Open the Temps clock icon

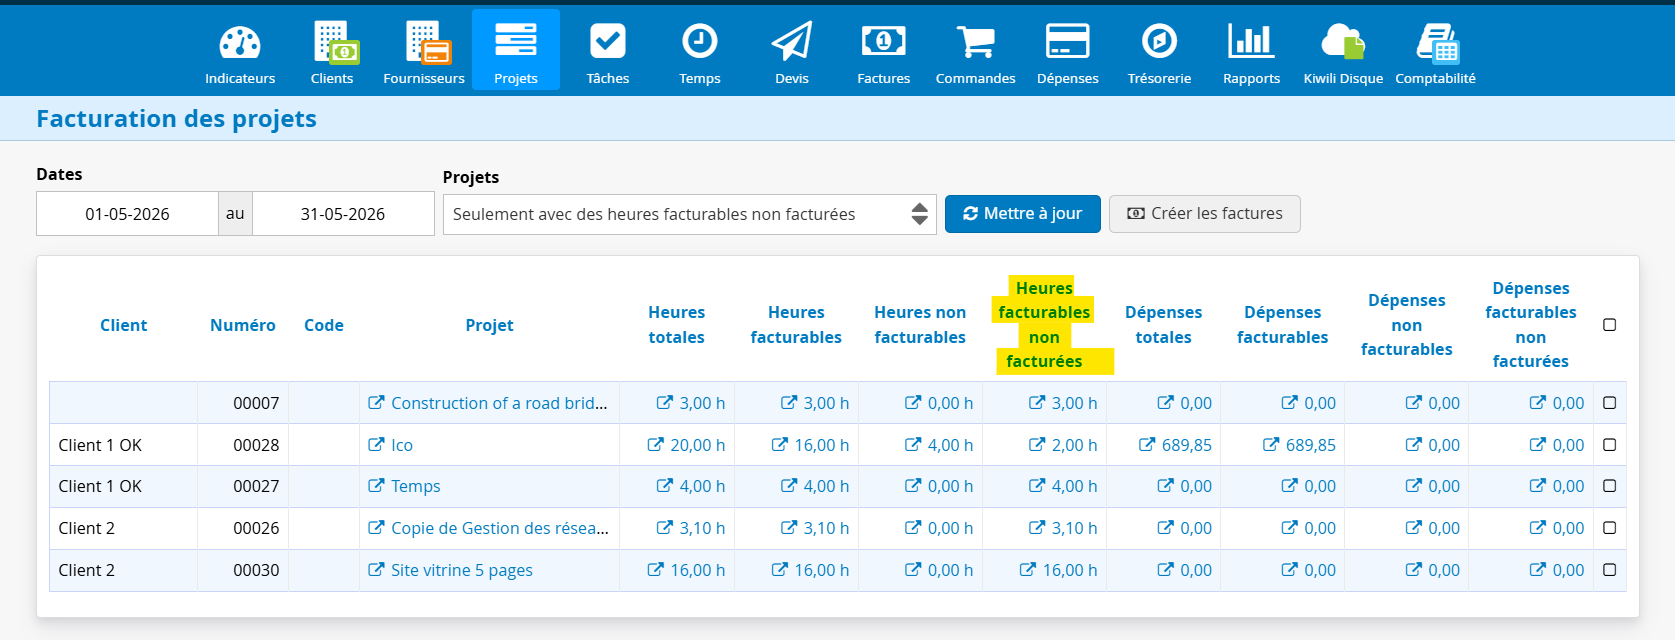click(700, 42)
